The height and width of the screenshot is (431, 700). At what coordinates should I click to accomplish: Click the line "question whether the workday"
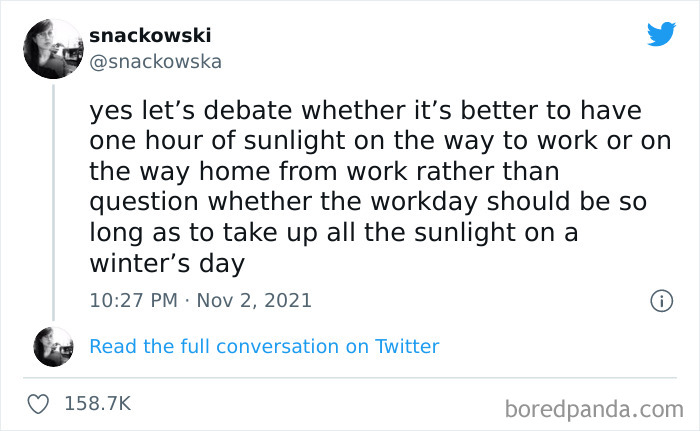368,201
